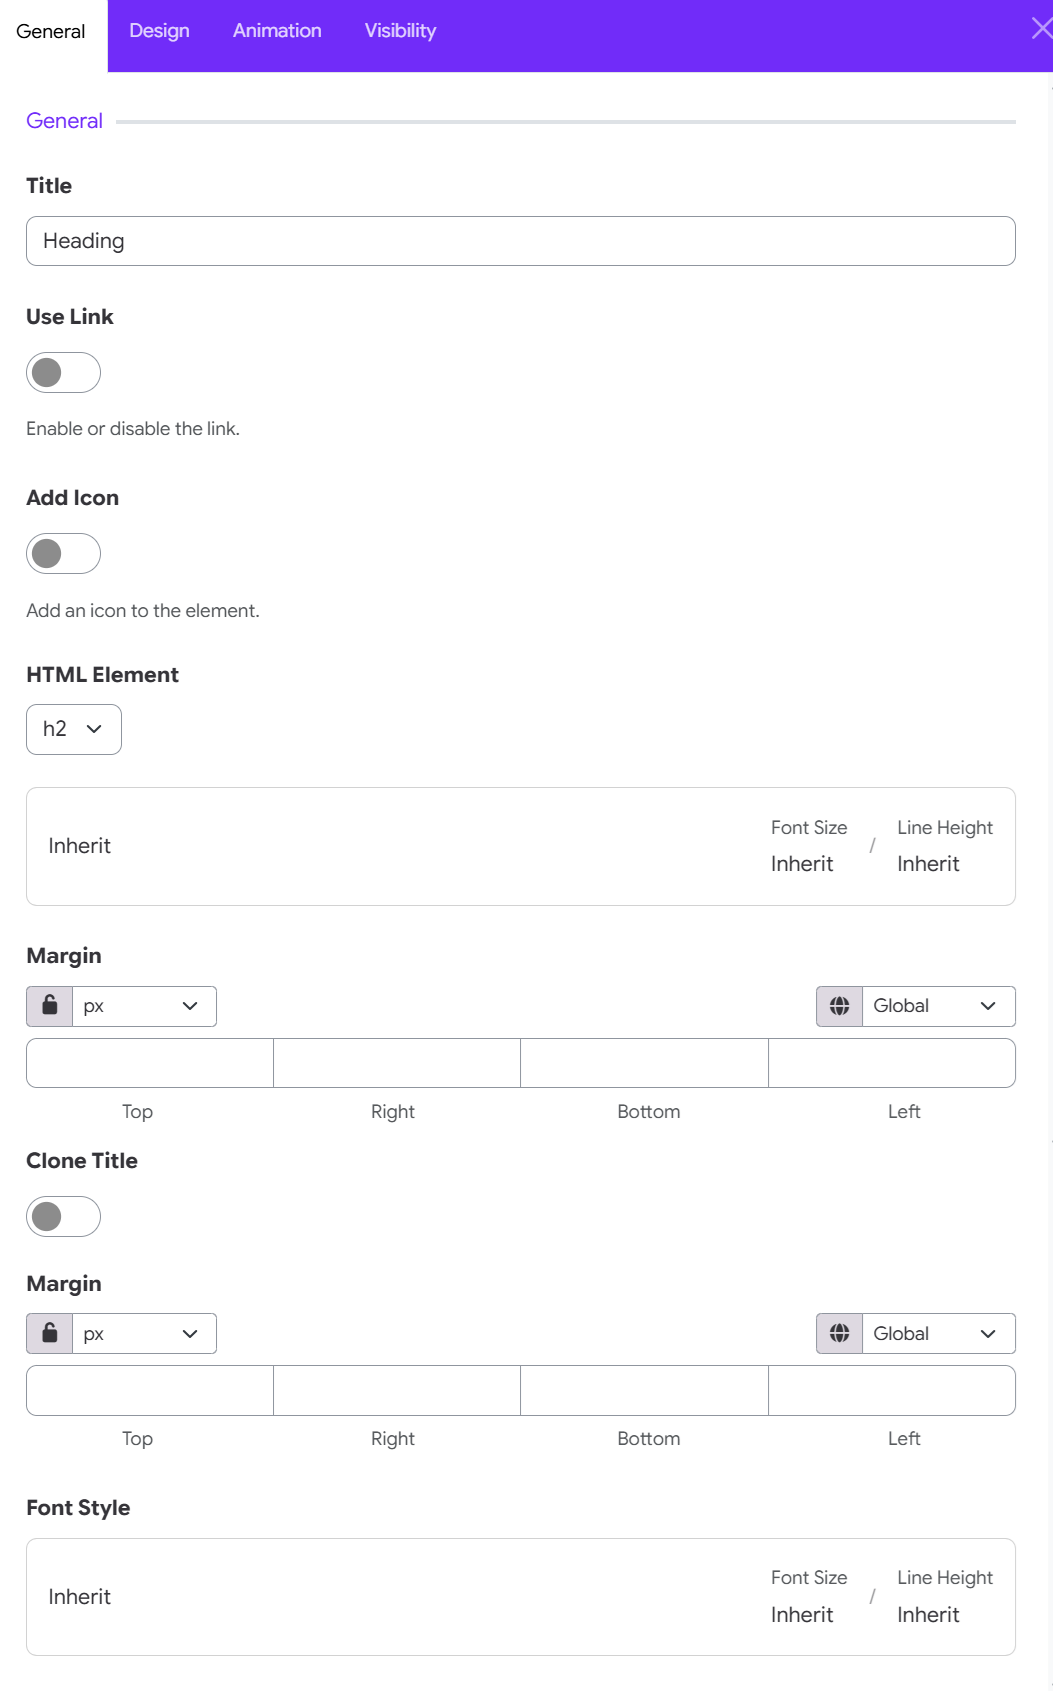Open the HTML Element h2 dropdown
Screen dimensions: 1053x1691
[x=74, y=729]
